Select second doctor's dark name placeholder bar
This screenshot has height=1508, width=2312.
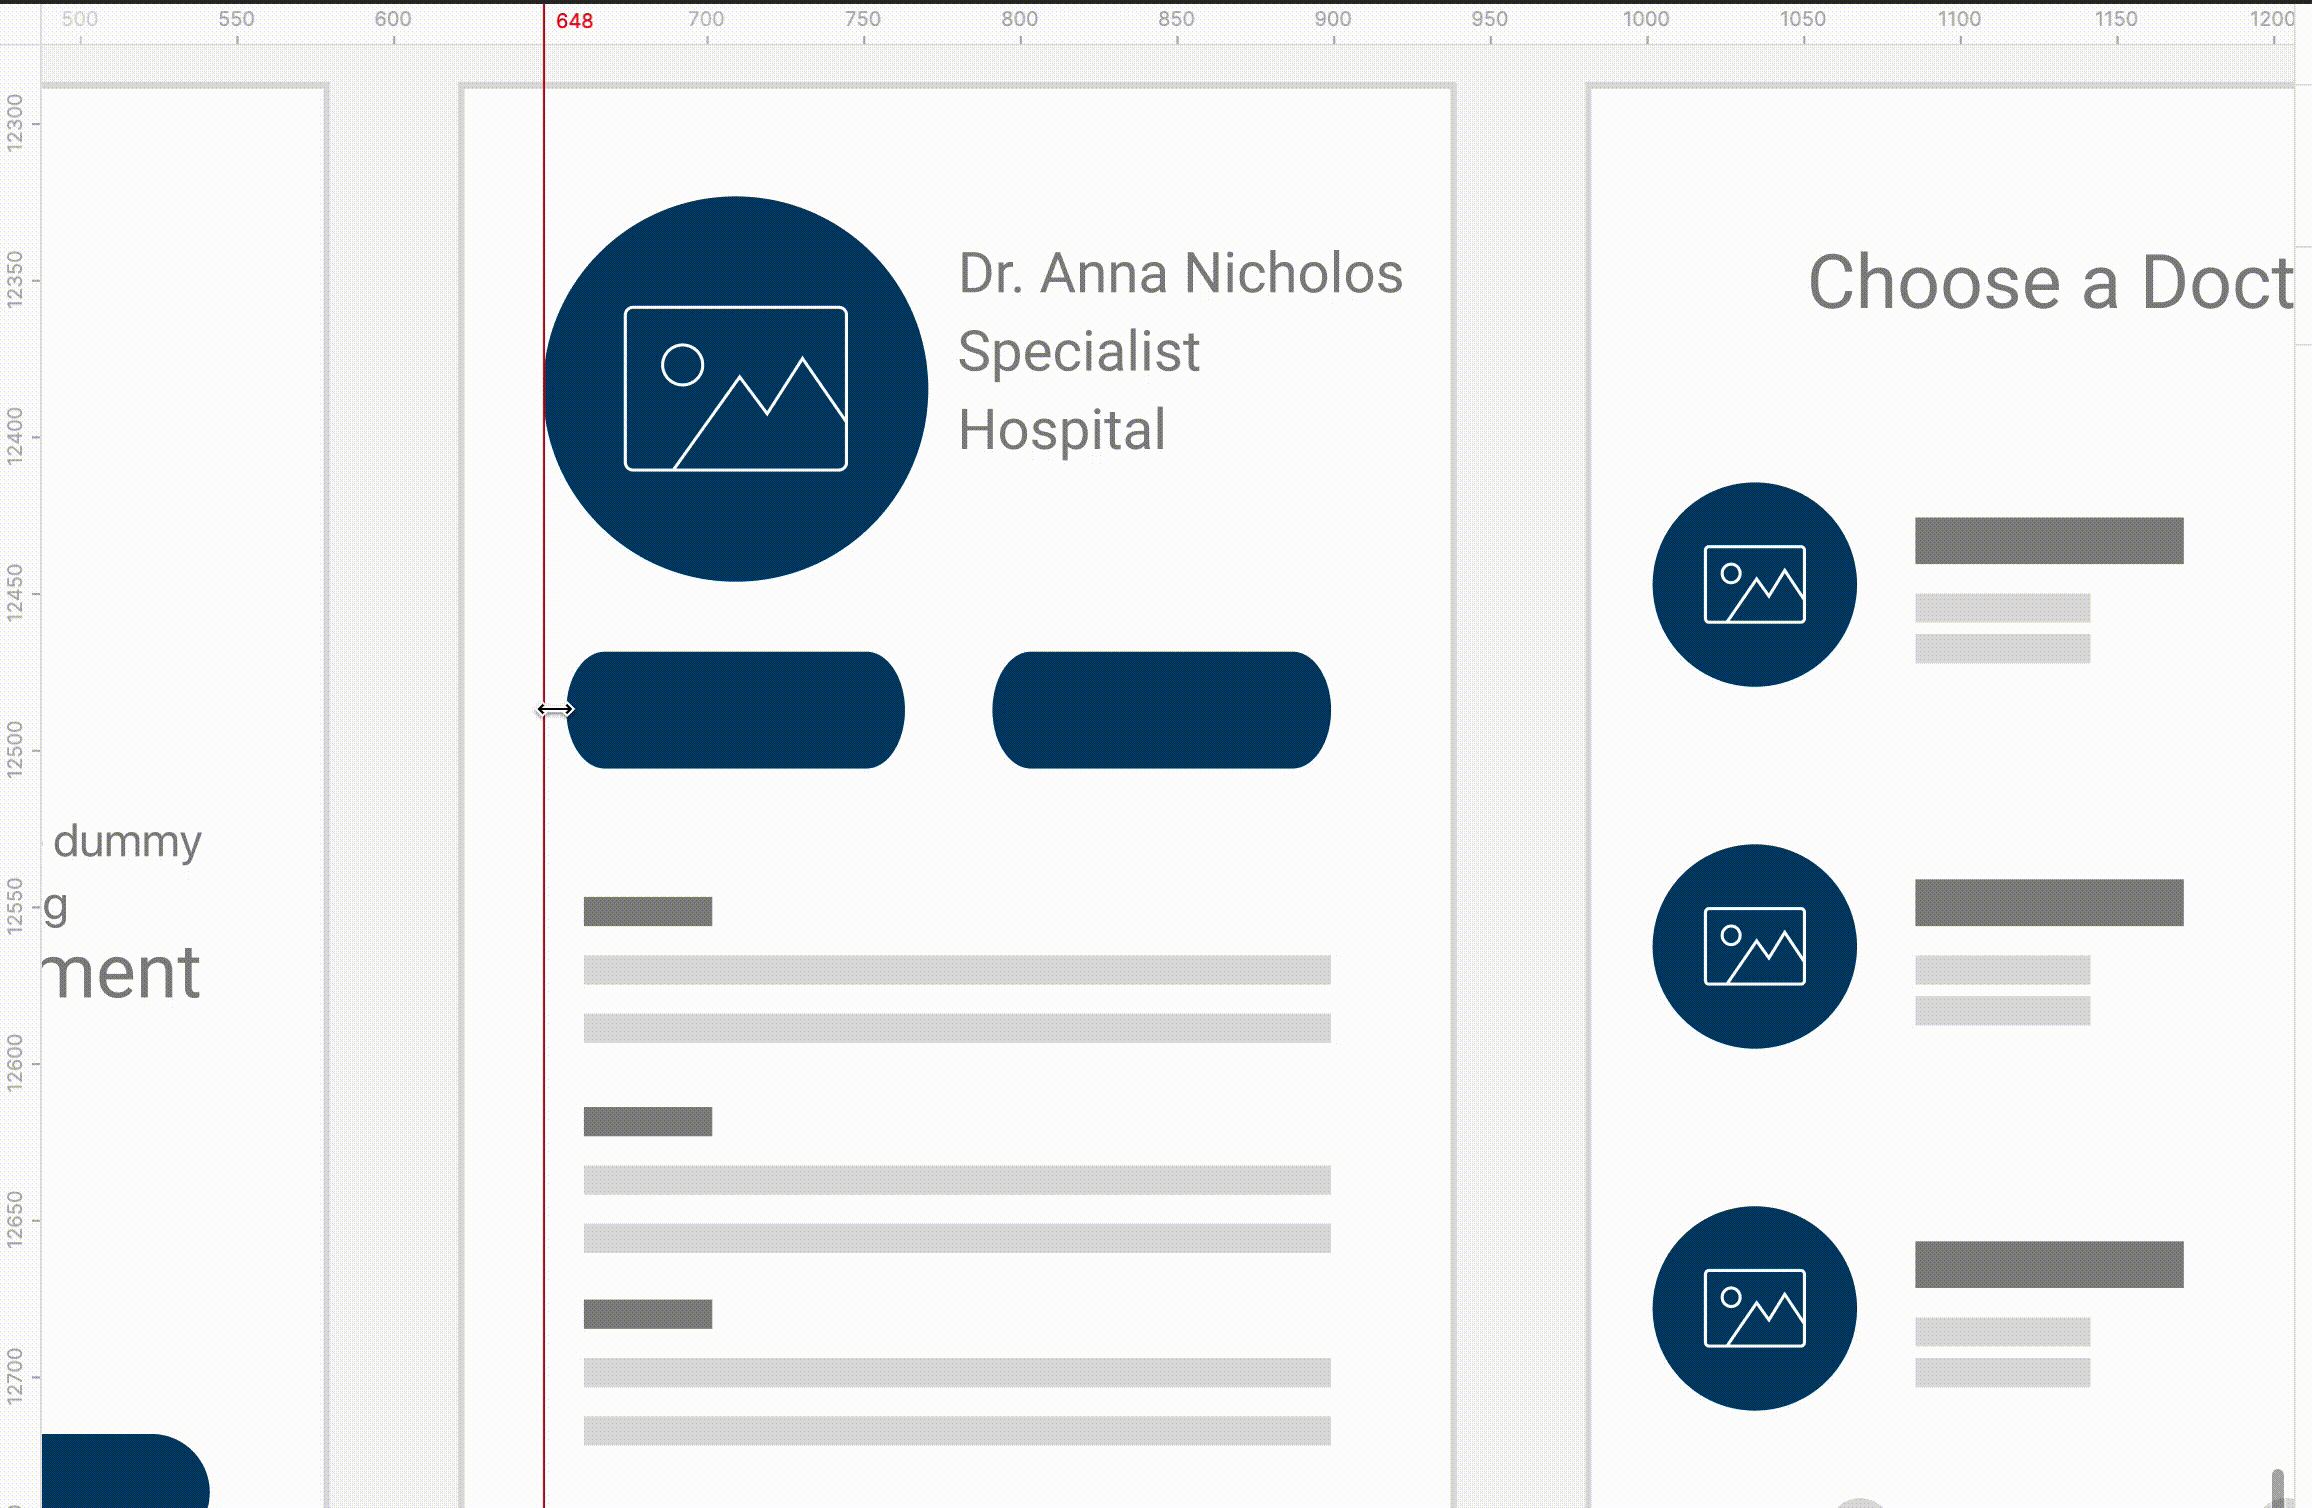coord(2048,903)
